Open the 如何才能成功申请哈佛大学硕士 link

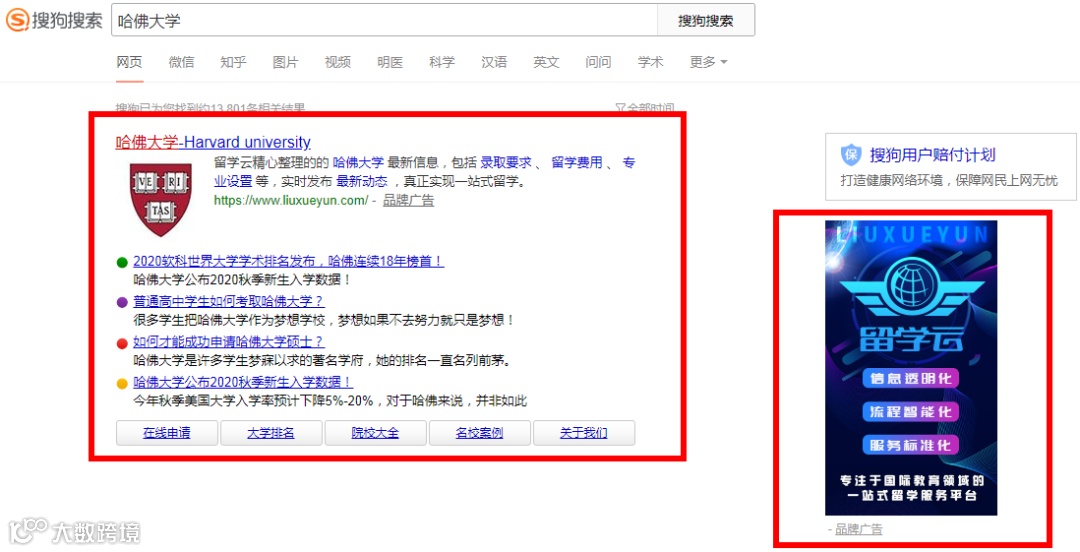228,342
